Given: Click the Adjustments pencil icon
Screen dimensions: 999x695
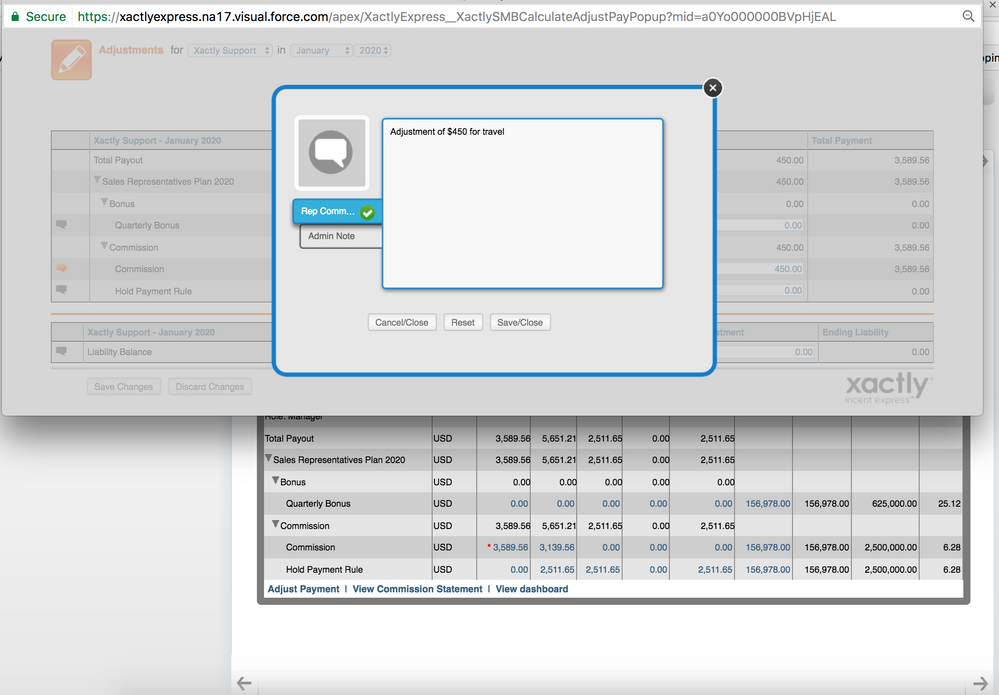Looking at the screenshot, I should (71, 60).
